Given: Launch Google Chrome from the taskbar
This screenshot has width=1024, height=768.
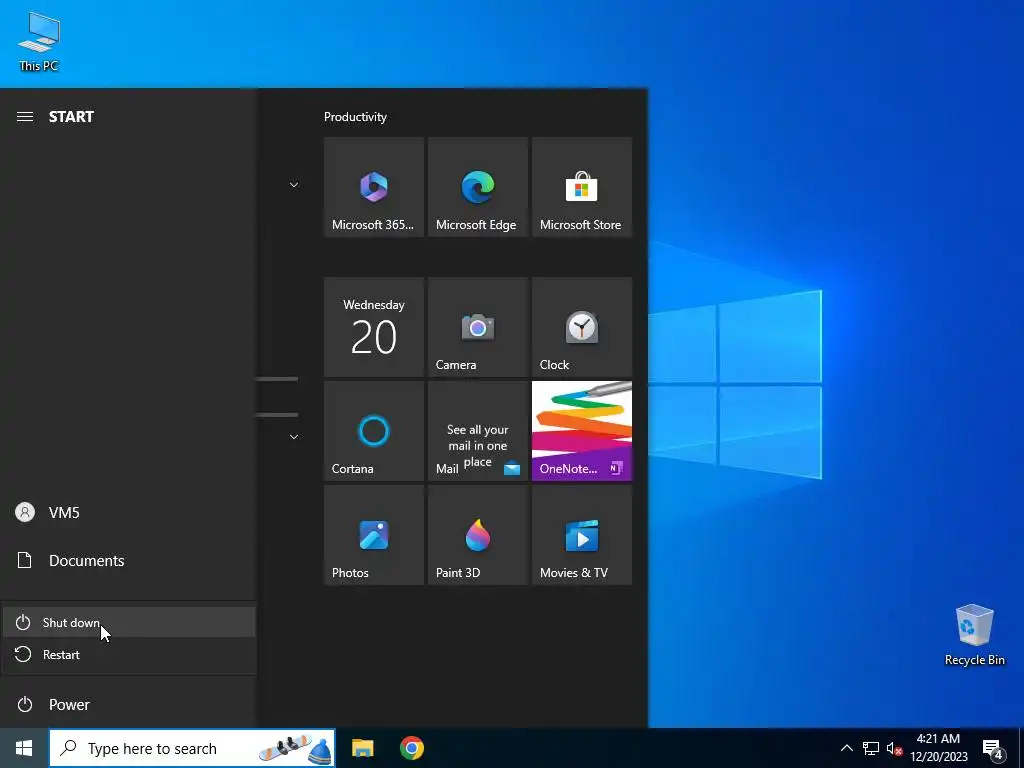Looking at the screenshot, I should (411, 748).
